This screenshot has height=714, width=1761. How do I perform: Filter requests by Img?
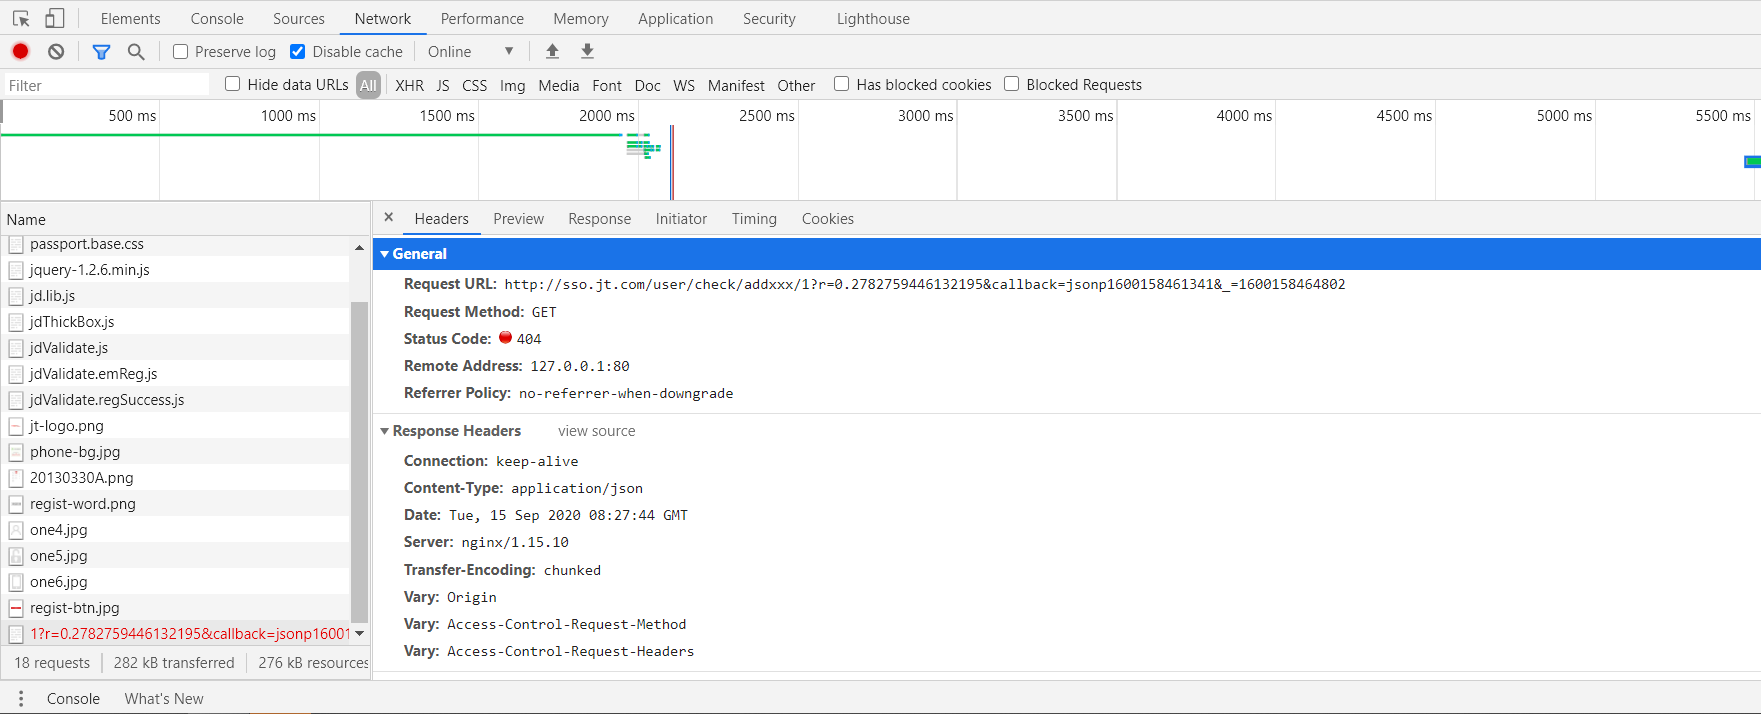[512, 85]
